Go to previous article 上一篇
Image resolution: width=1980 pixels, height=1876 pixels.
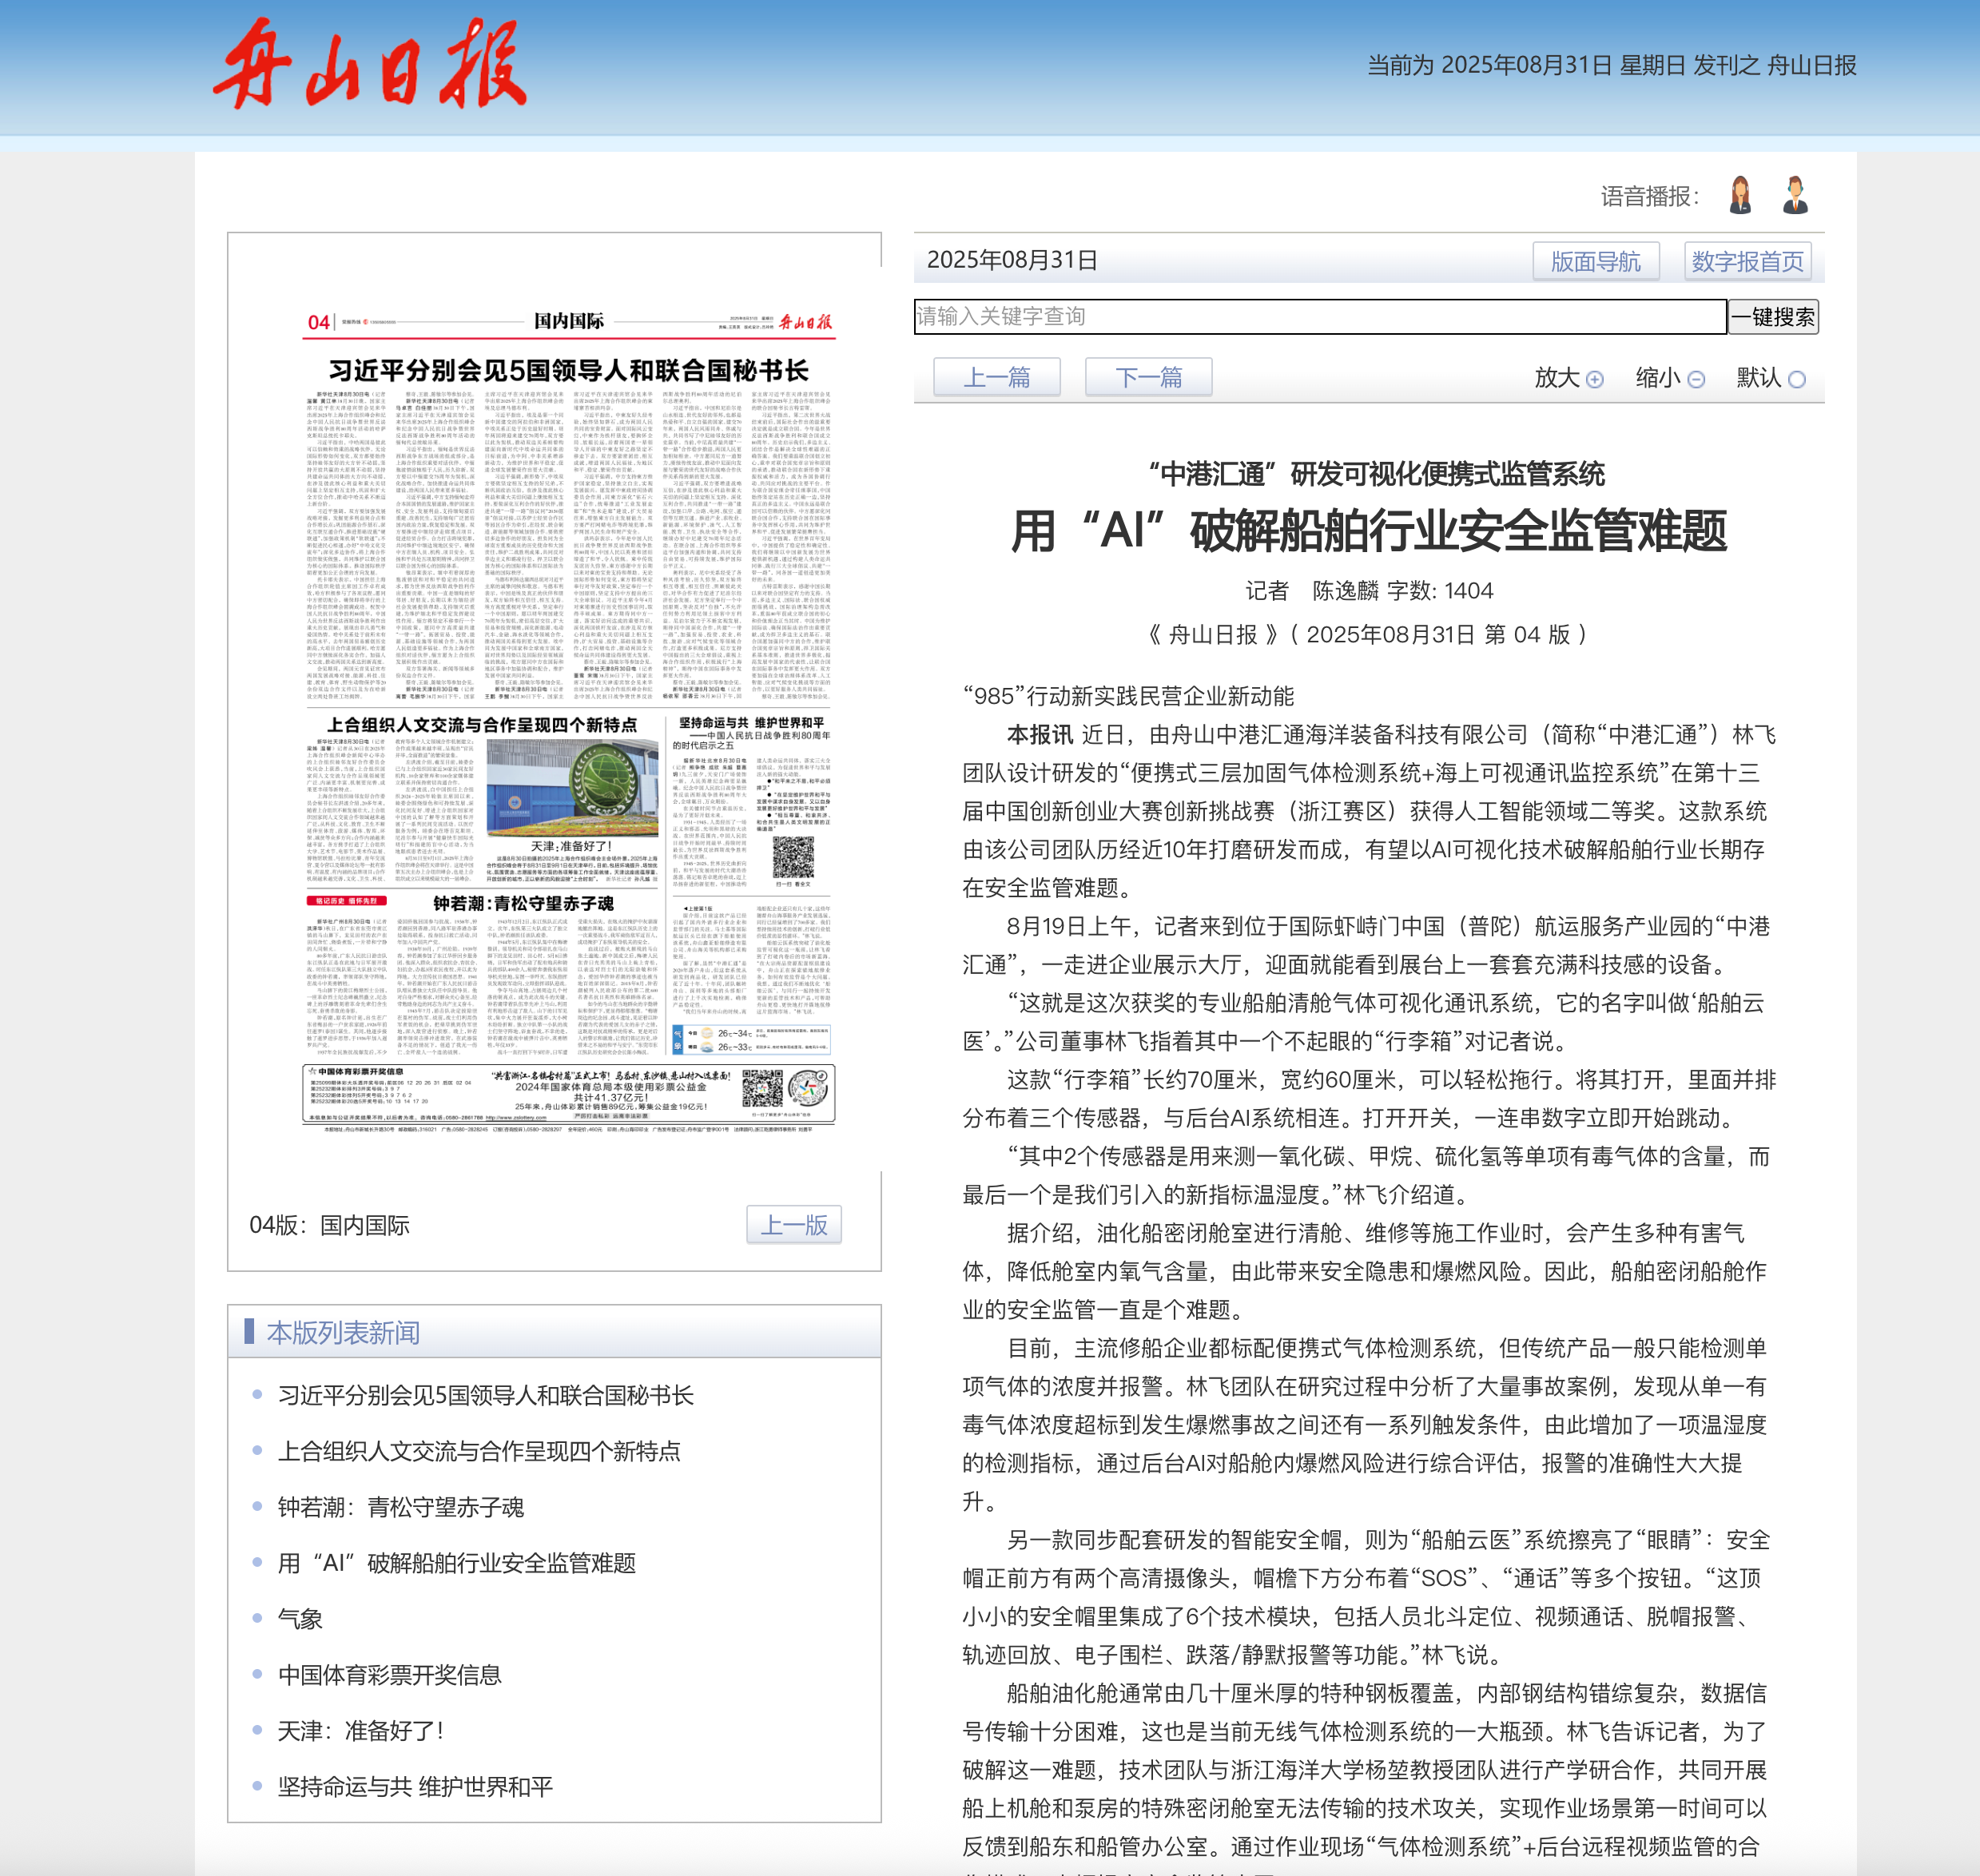pyautogui.click(x=996, y=377)
